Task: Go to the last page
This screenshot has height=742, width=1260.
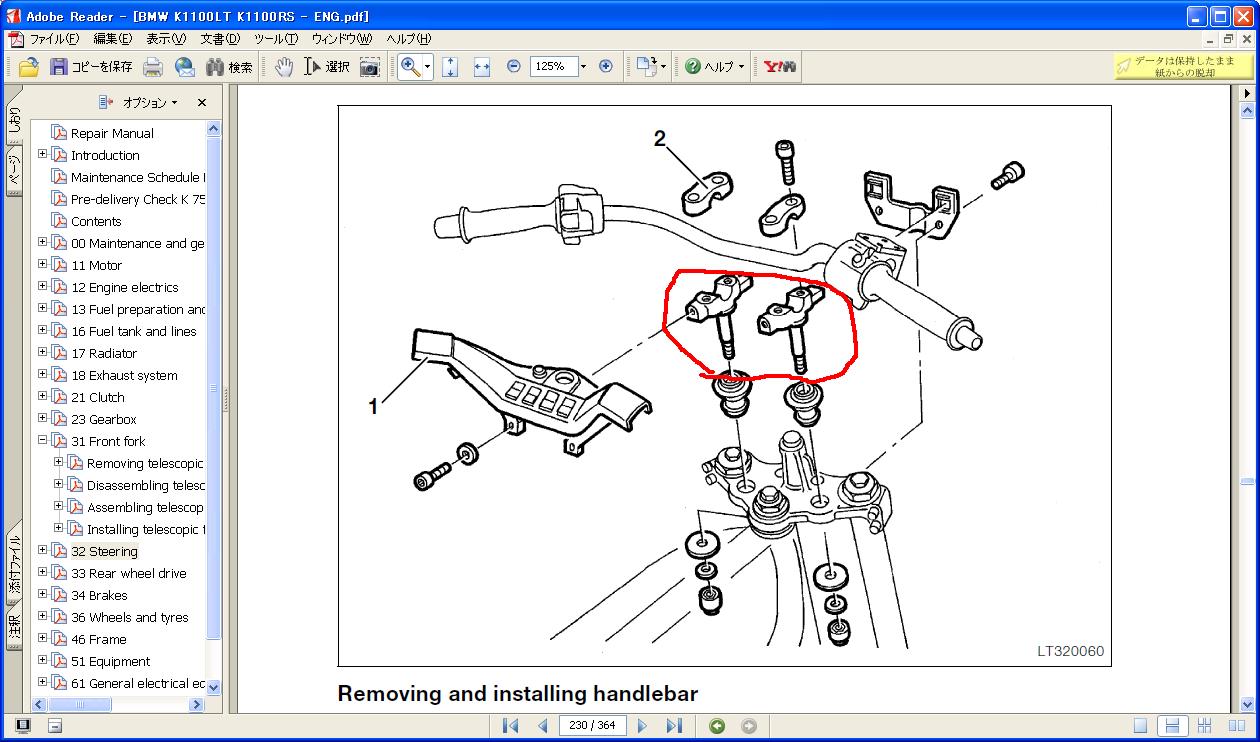Action: [674, 726]
